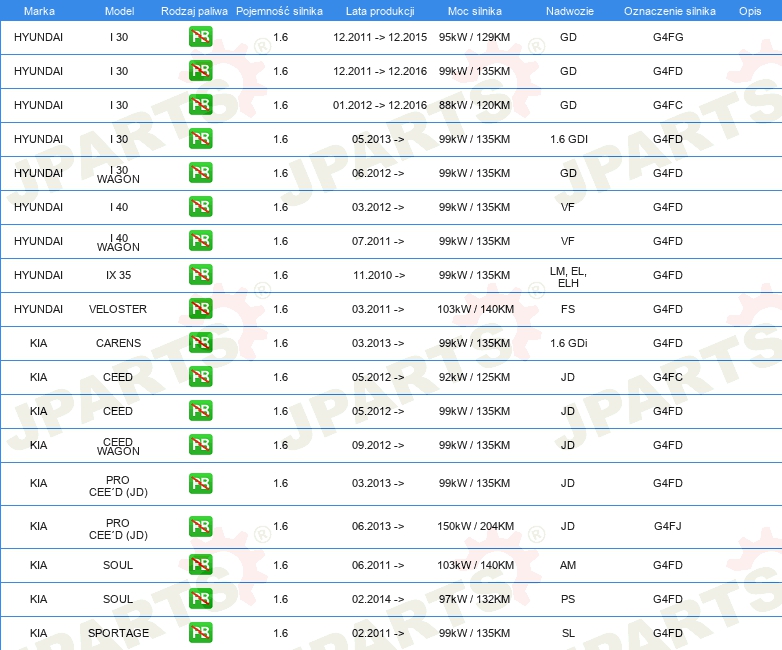Click the fuel type icon for Hyundai IX 35

click(x=200, y=275)
